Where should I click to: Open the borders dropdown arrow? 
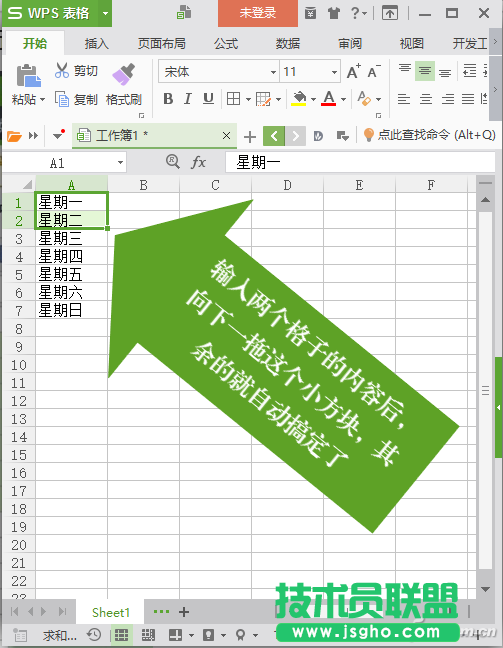(248, 99)
